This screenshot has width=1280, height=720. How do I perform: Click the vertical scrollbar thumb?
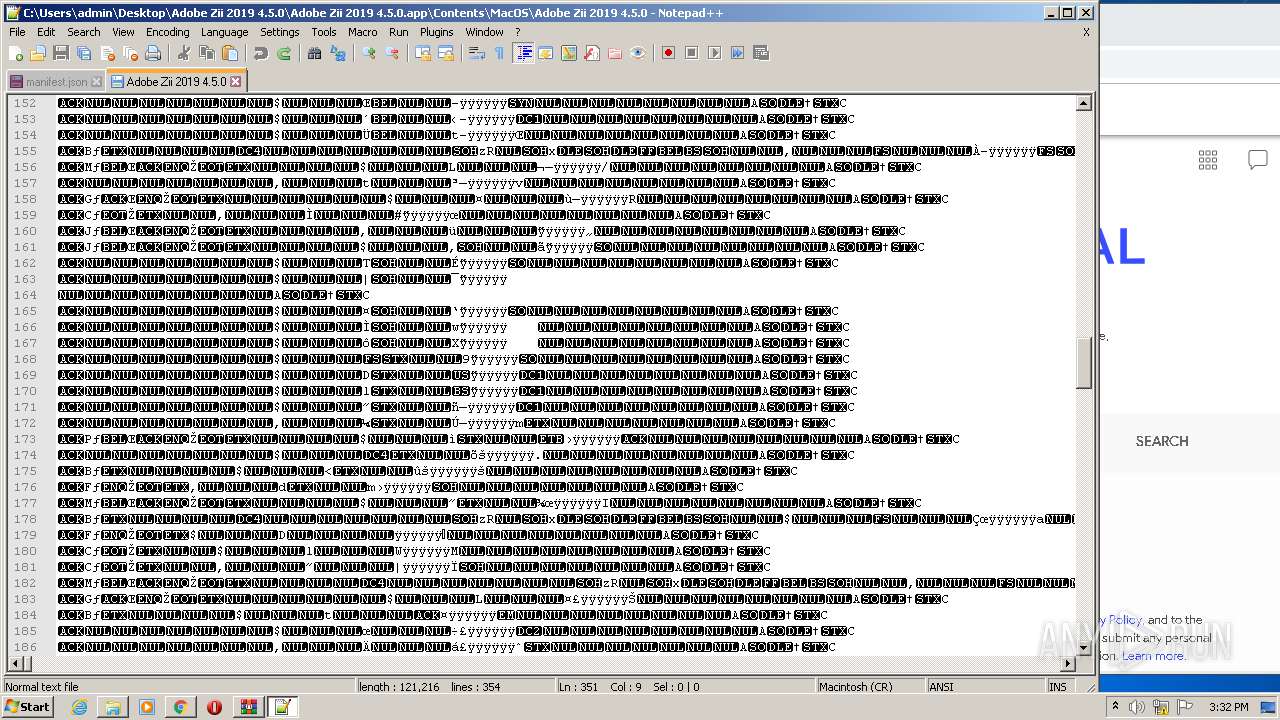pos(1084,365)
